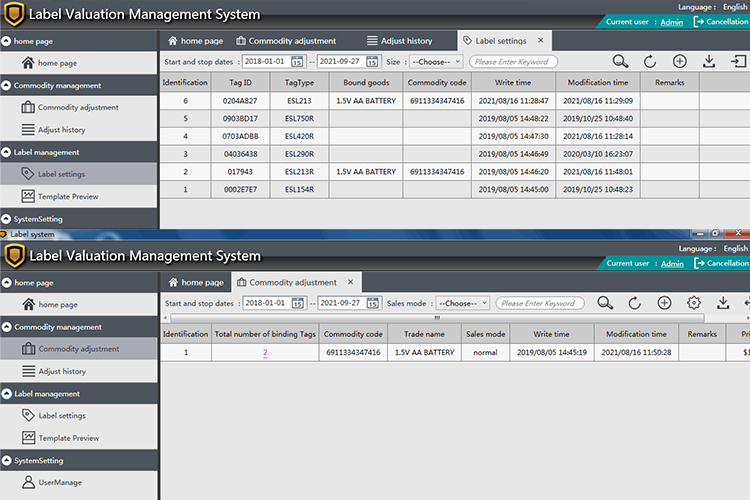Image resolution: width=750 pixels, height=500 pixels.
Task: Click the add (plus) icon beside the Size filter
Action: pos(680,61)
